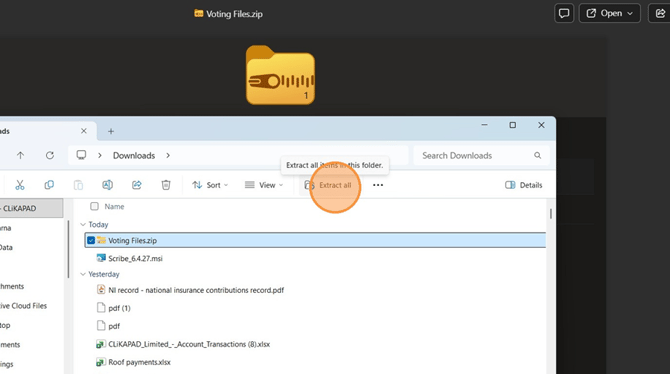Collapse the Today group

(x=83, y=224)
